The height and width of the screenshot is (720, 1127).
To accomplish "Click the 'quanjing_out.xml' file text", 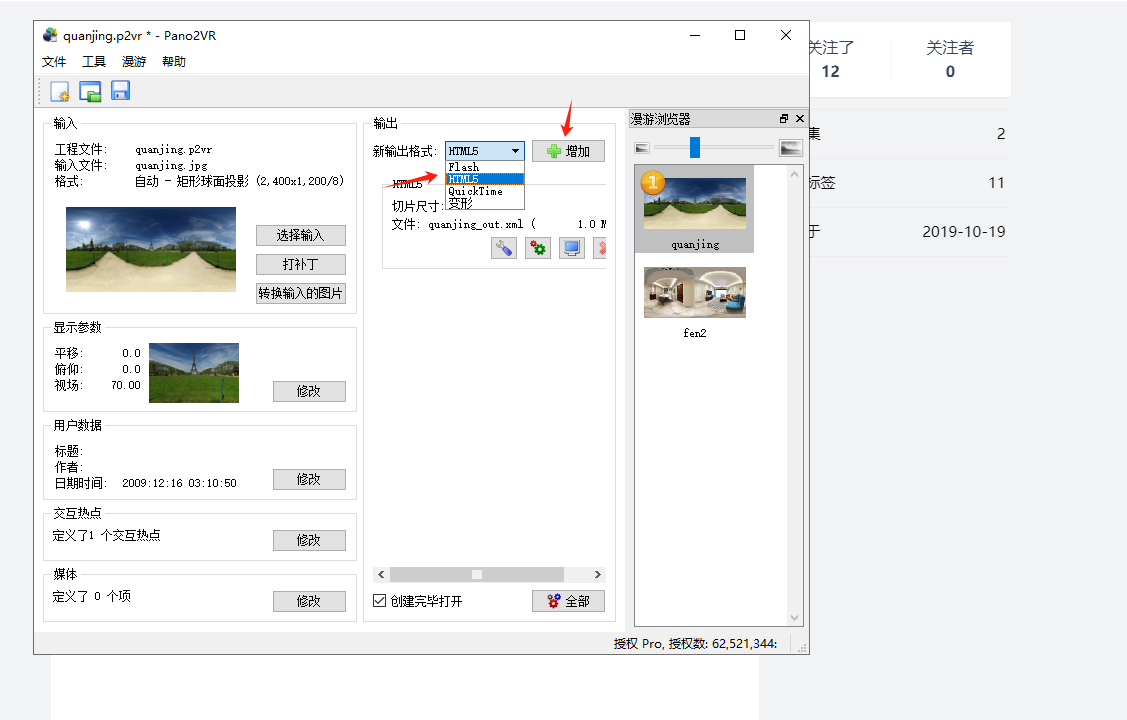I will [x=476, y=224].
